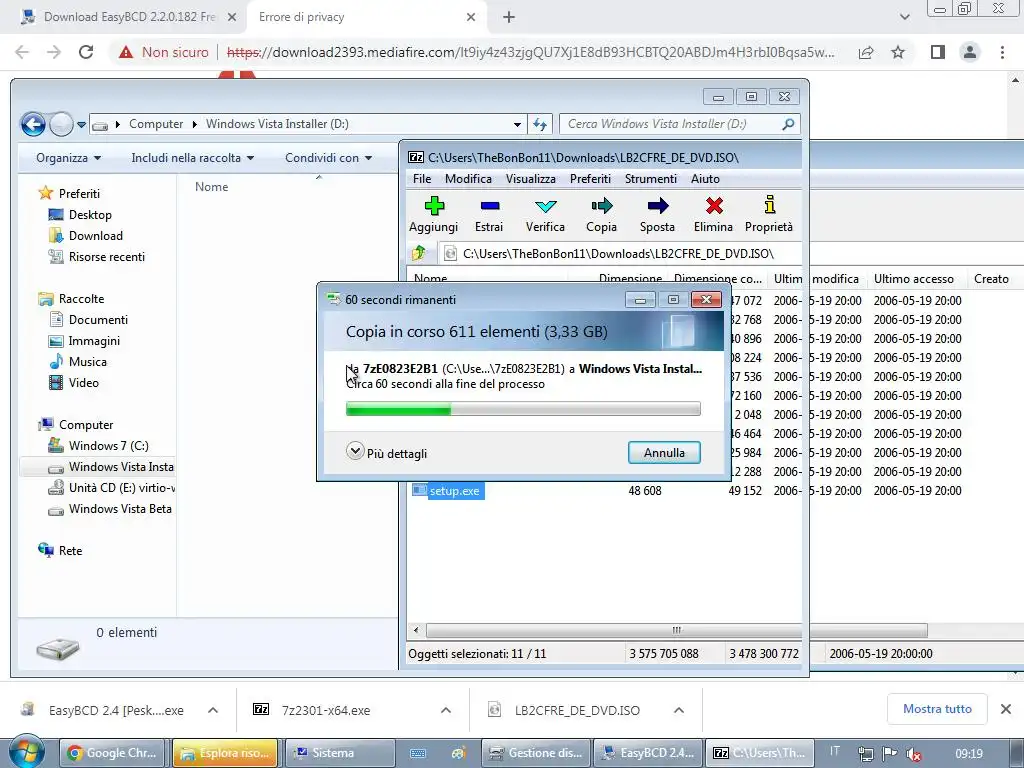
Task: Open the Chrome tab search chevron
Action: tap(904, 17)
